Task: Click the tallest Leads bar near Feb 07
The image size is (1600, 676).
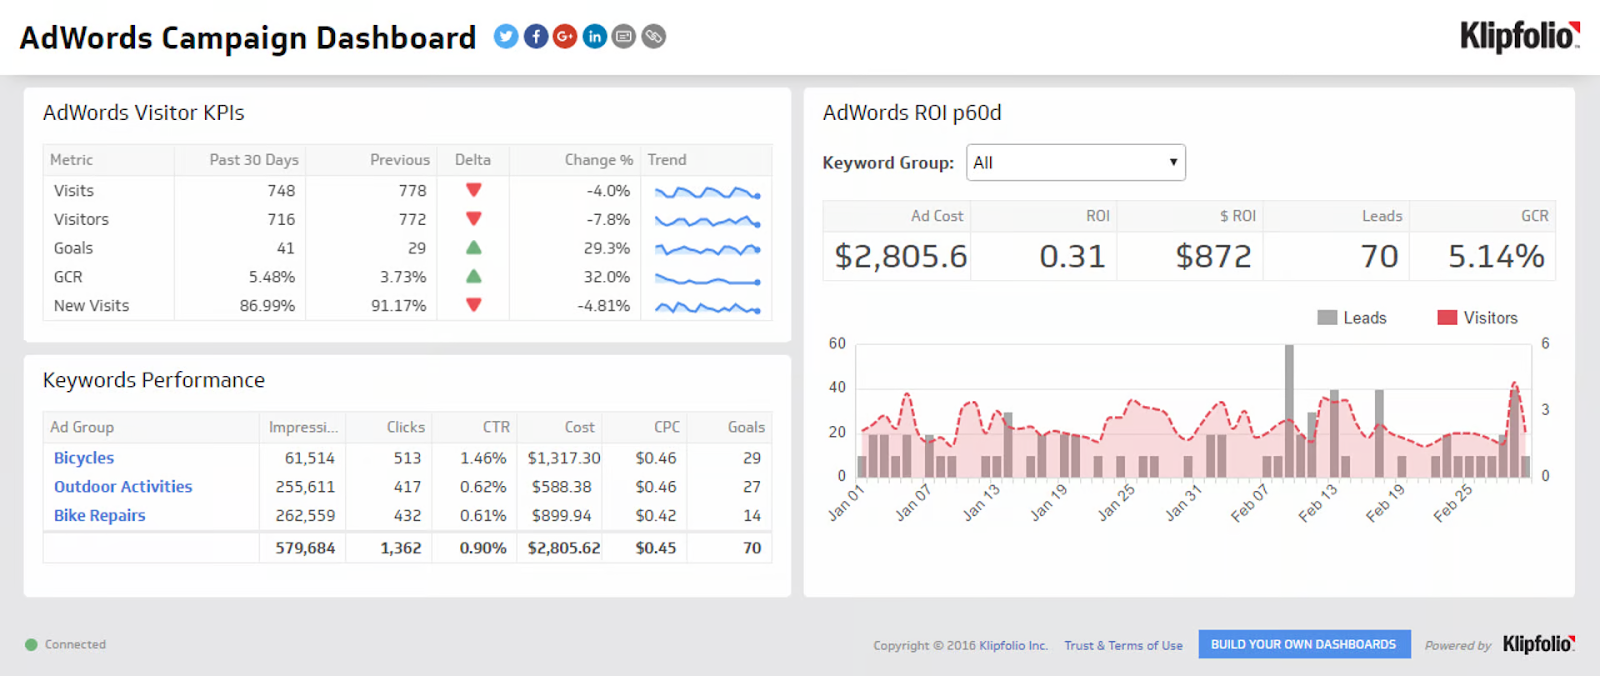Action: click(x=1289, y=411)
